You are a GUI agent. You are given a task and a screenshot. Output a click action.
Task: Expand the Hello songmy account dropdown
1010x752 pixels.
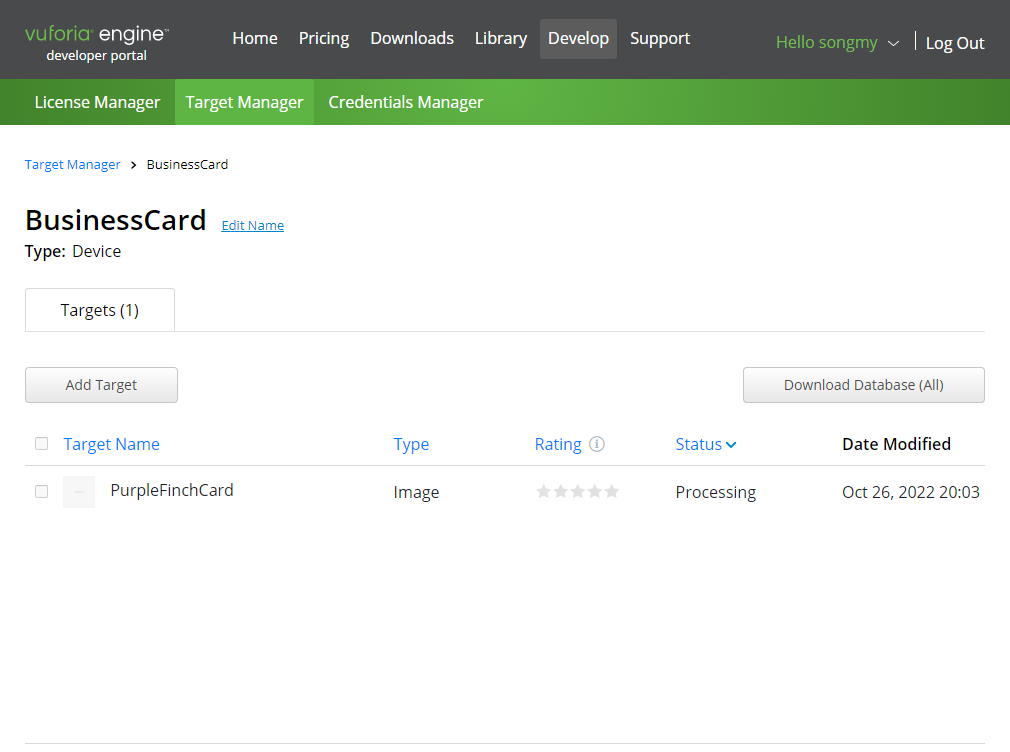click(x=893, y=43)
